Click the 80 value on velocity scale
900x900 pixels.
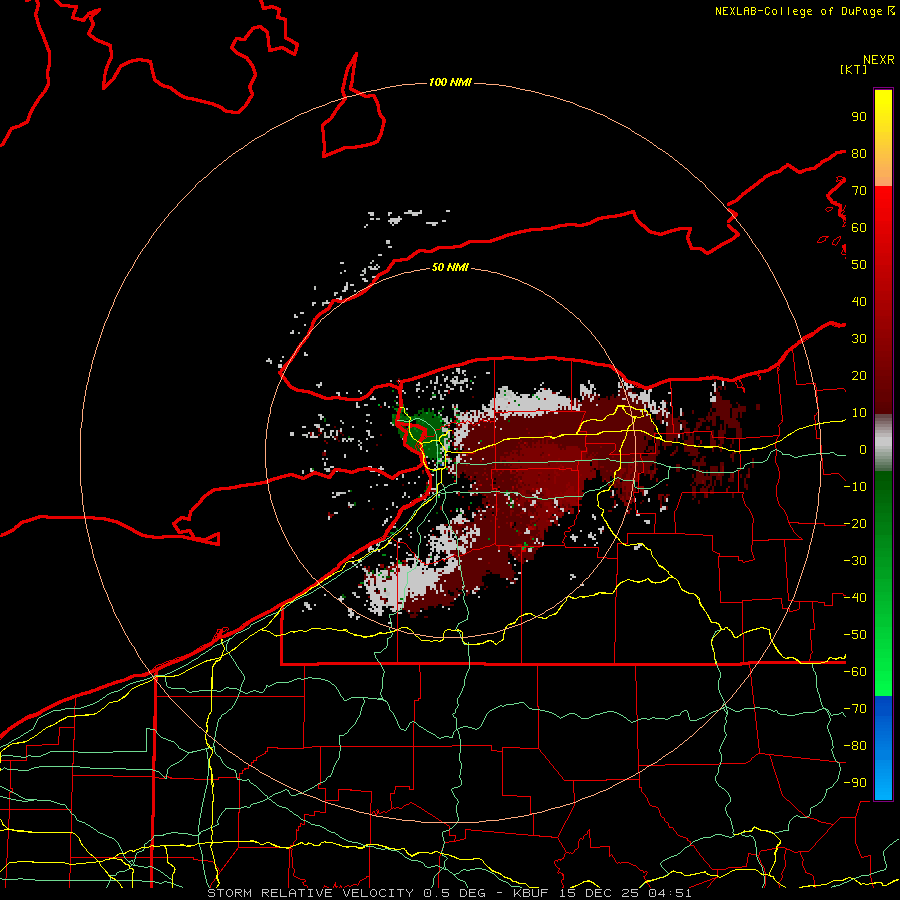(x=859, y=153)
